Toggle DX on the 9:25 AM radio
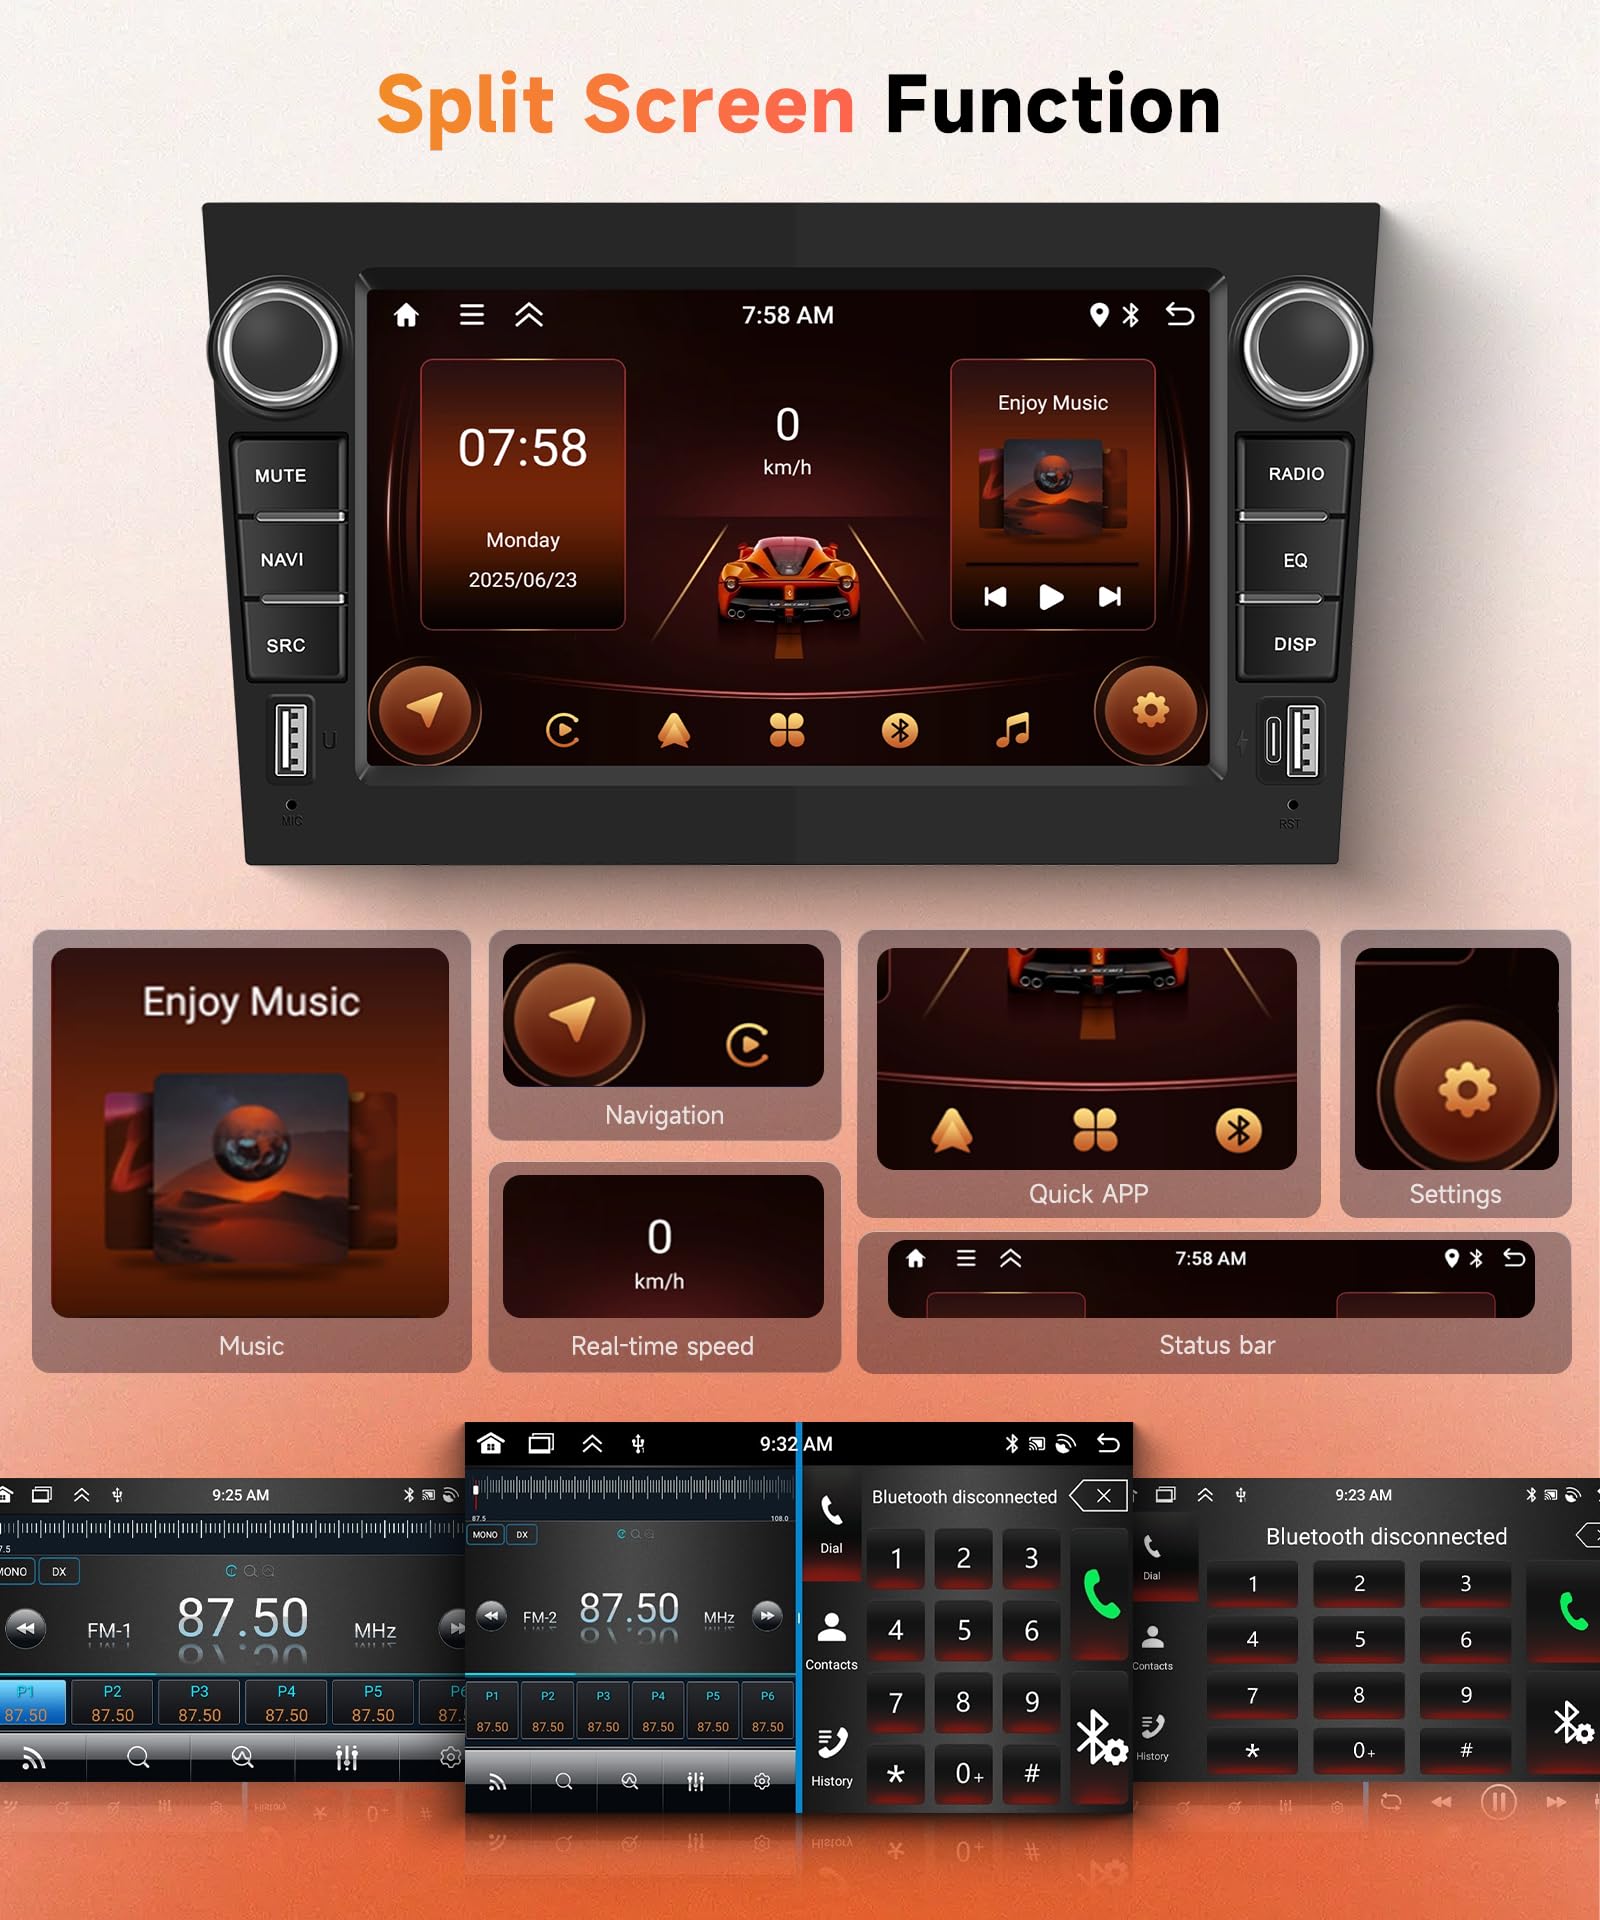 59,1571
